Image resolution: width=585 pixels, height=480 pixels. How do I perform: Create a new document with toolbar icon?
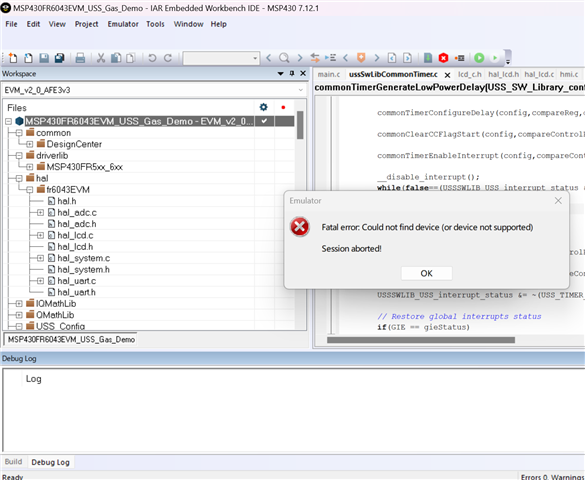[x=13, y=58]
